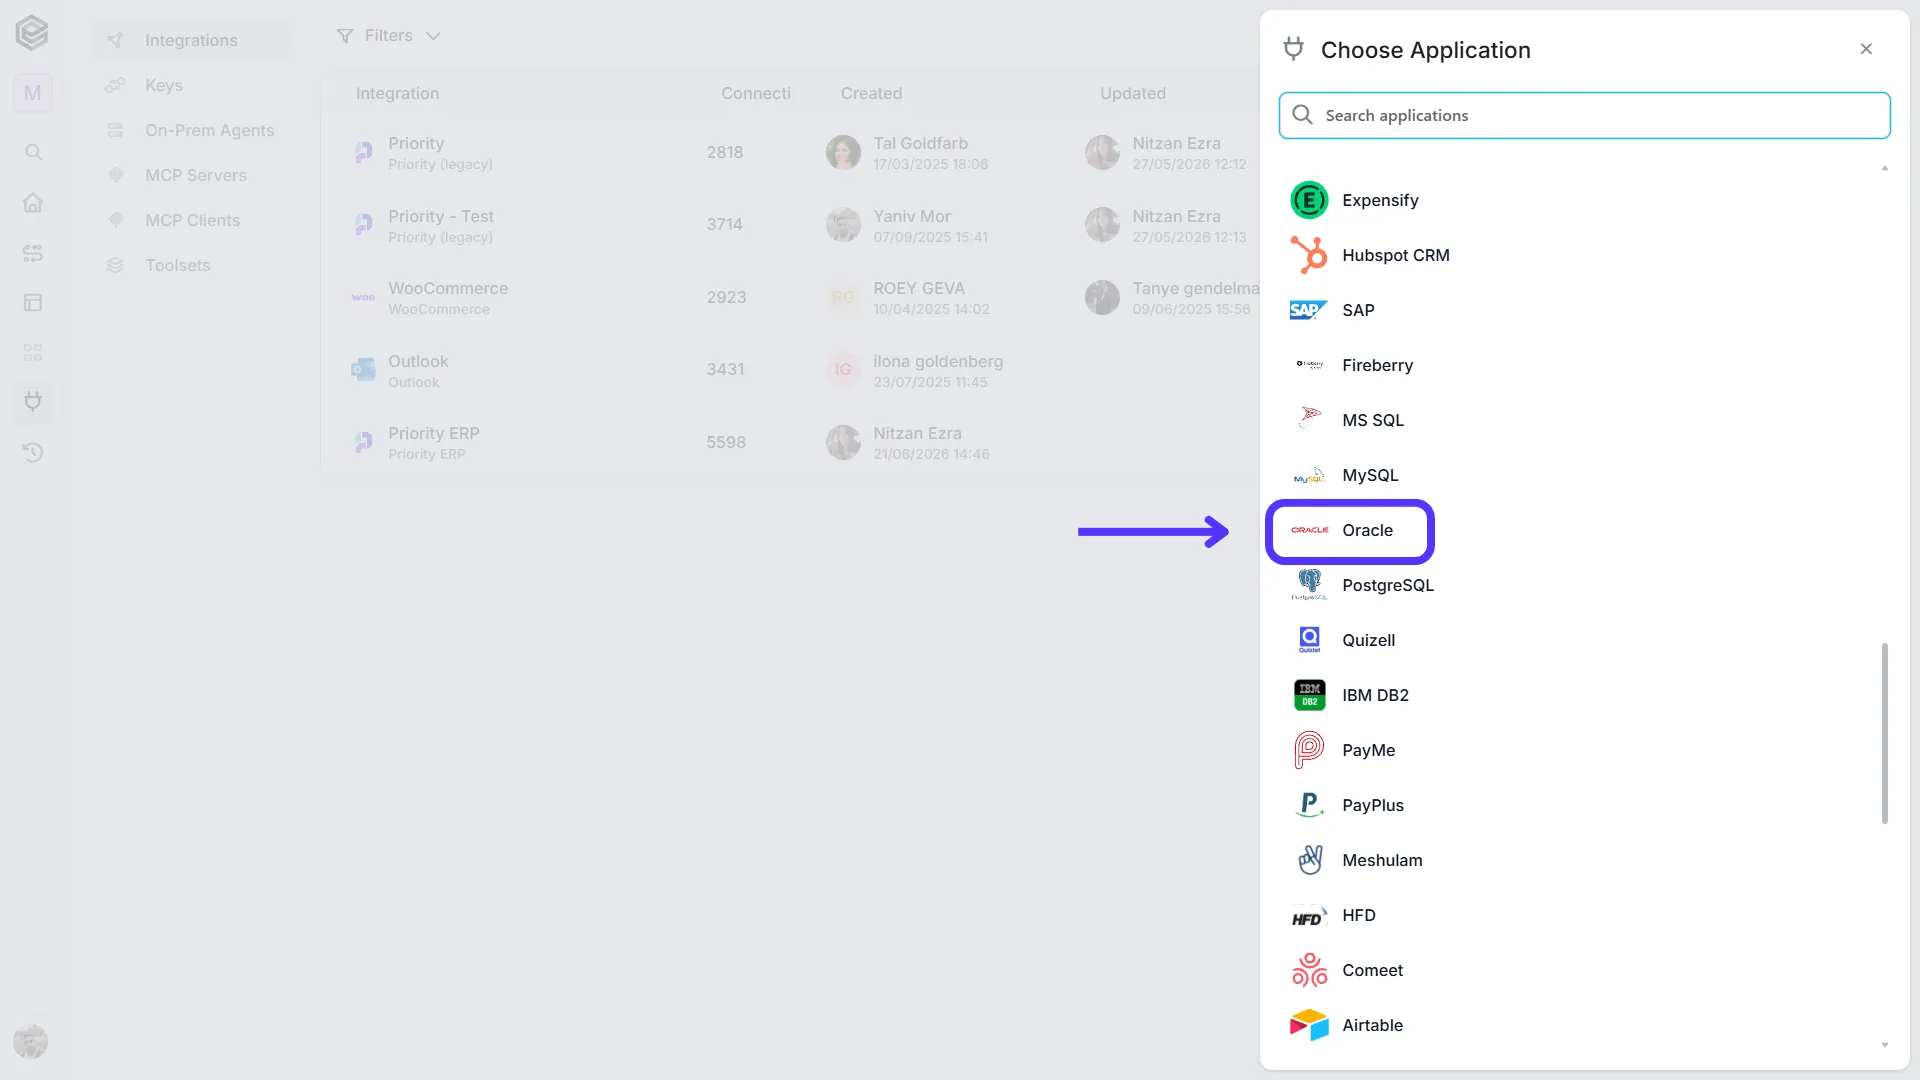Open the Priority ERP integration row
1920x1080 pixels.
coord(790,442)
